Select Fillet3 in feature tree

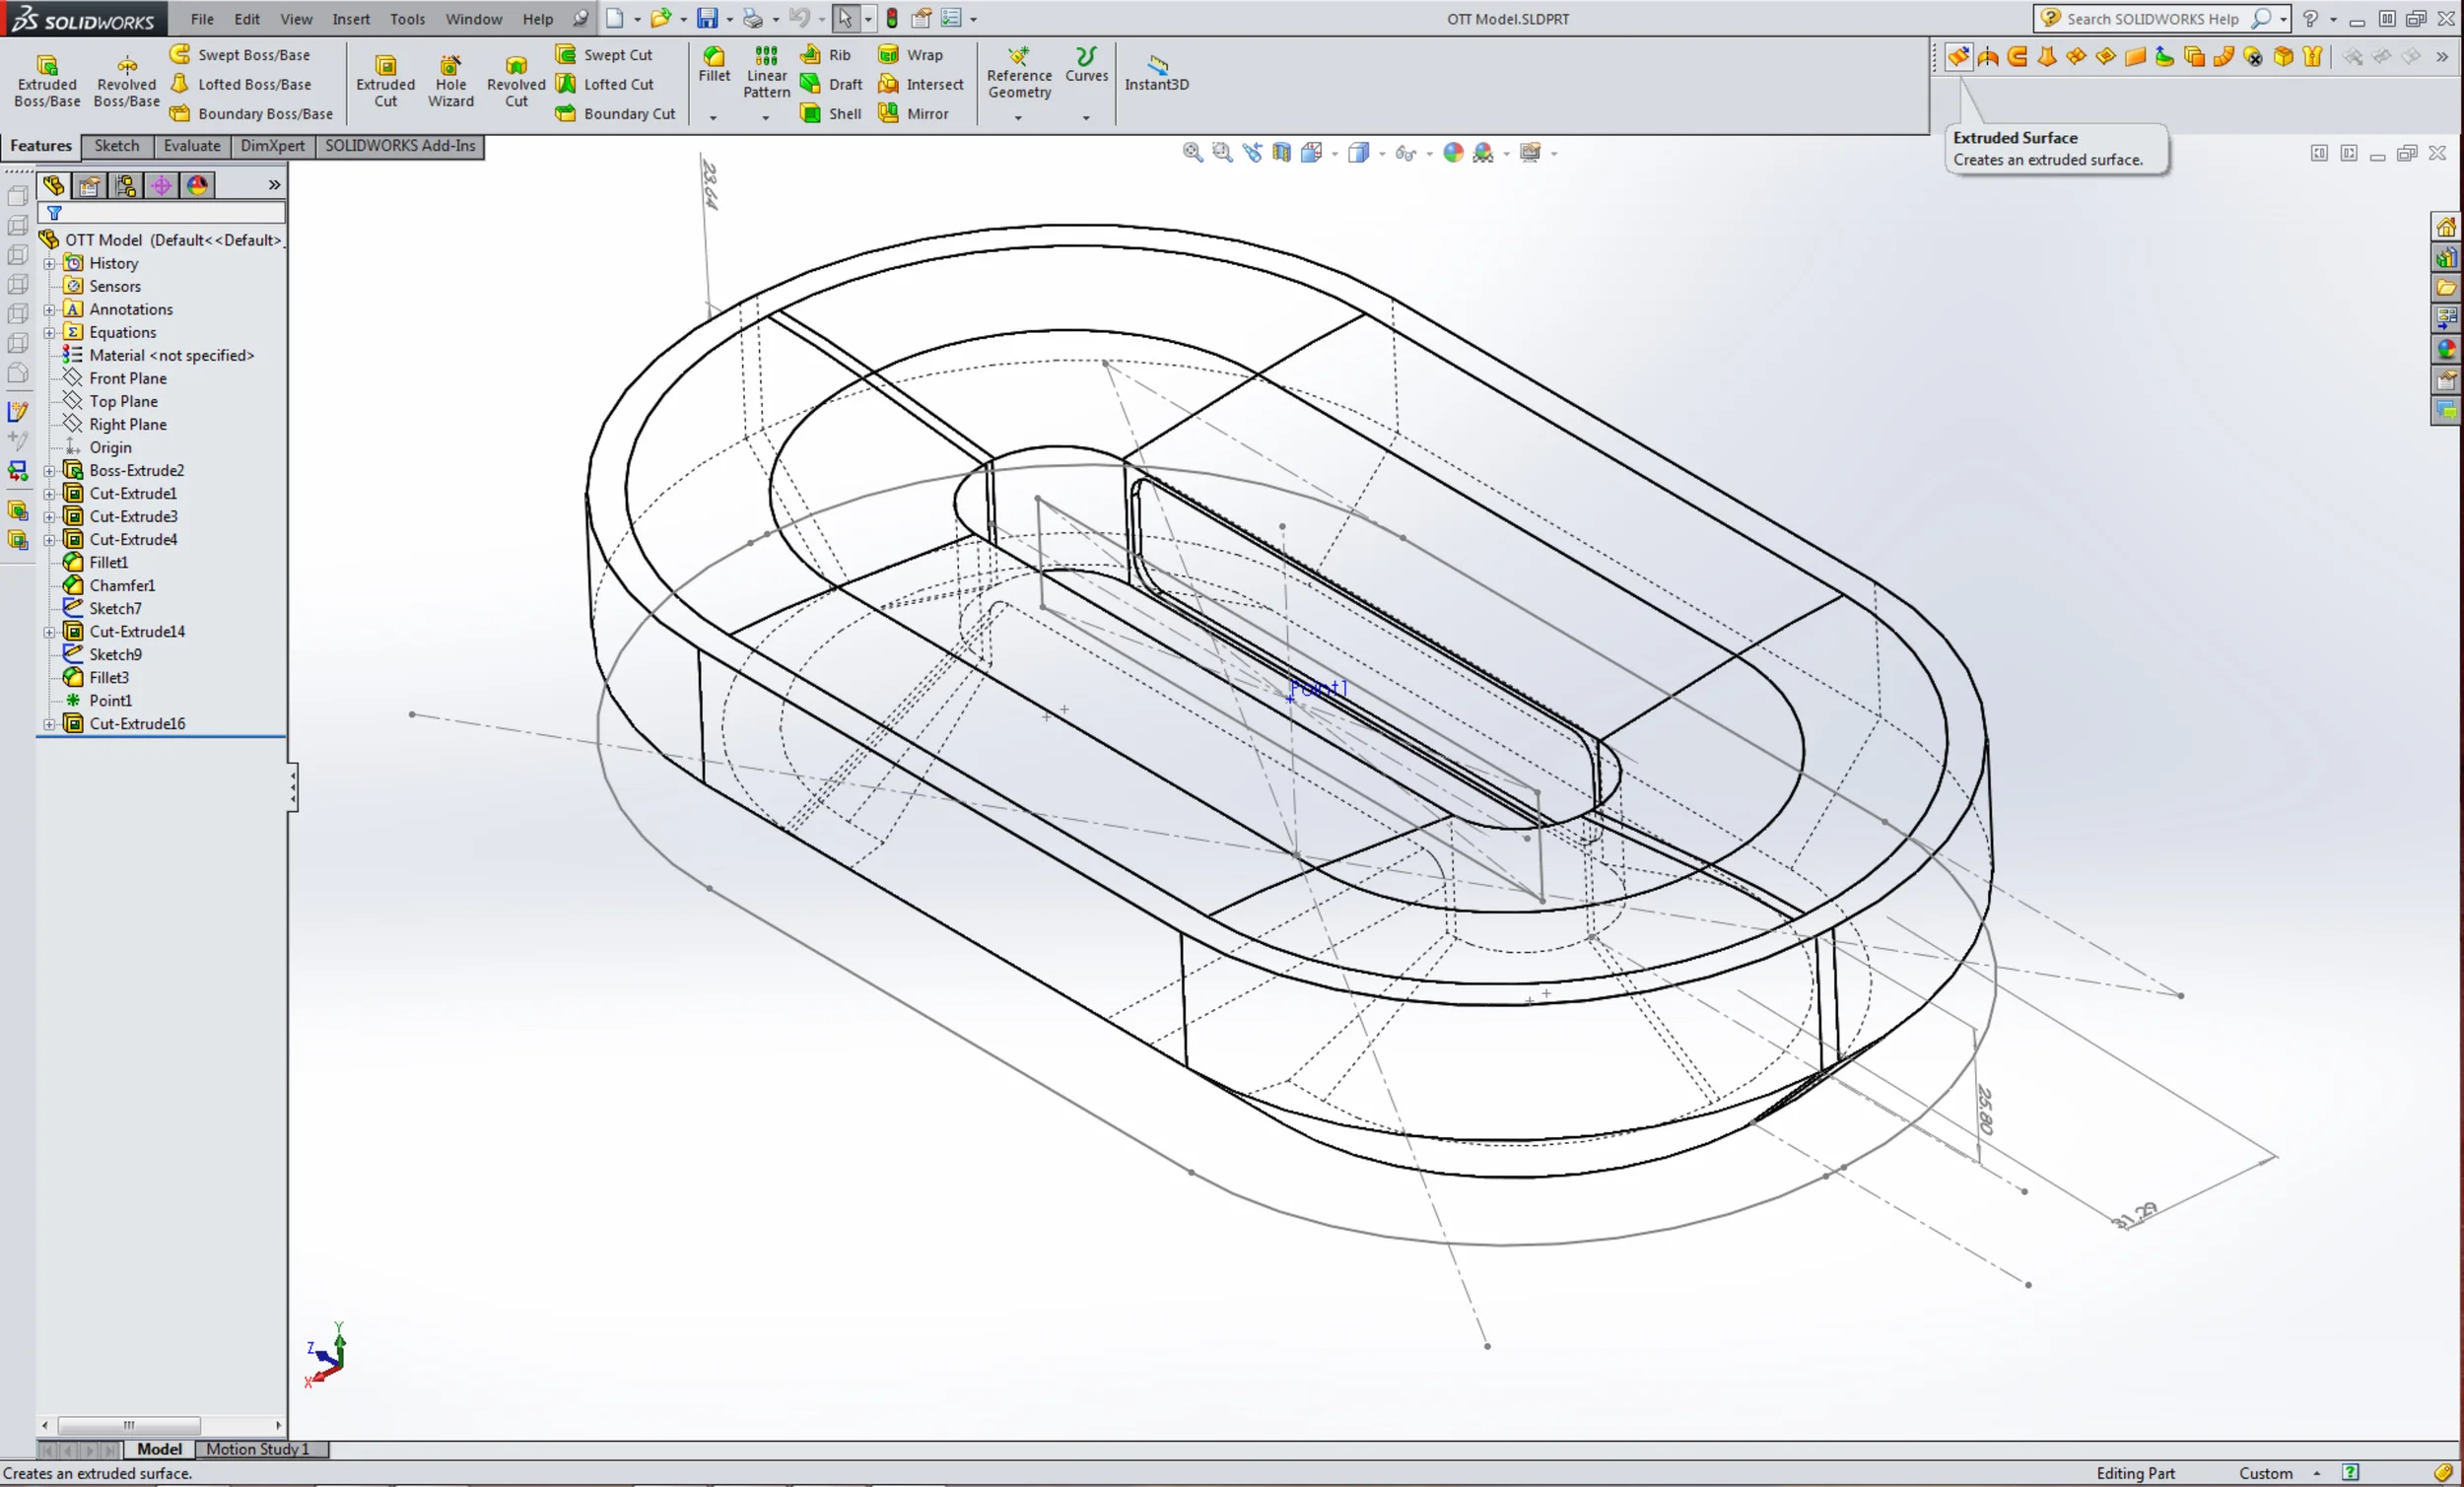[x=109, y=678]
